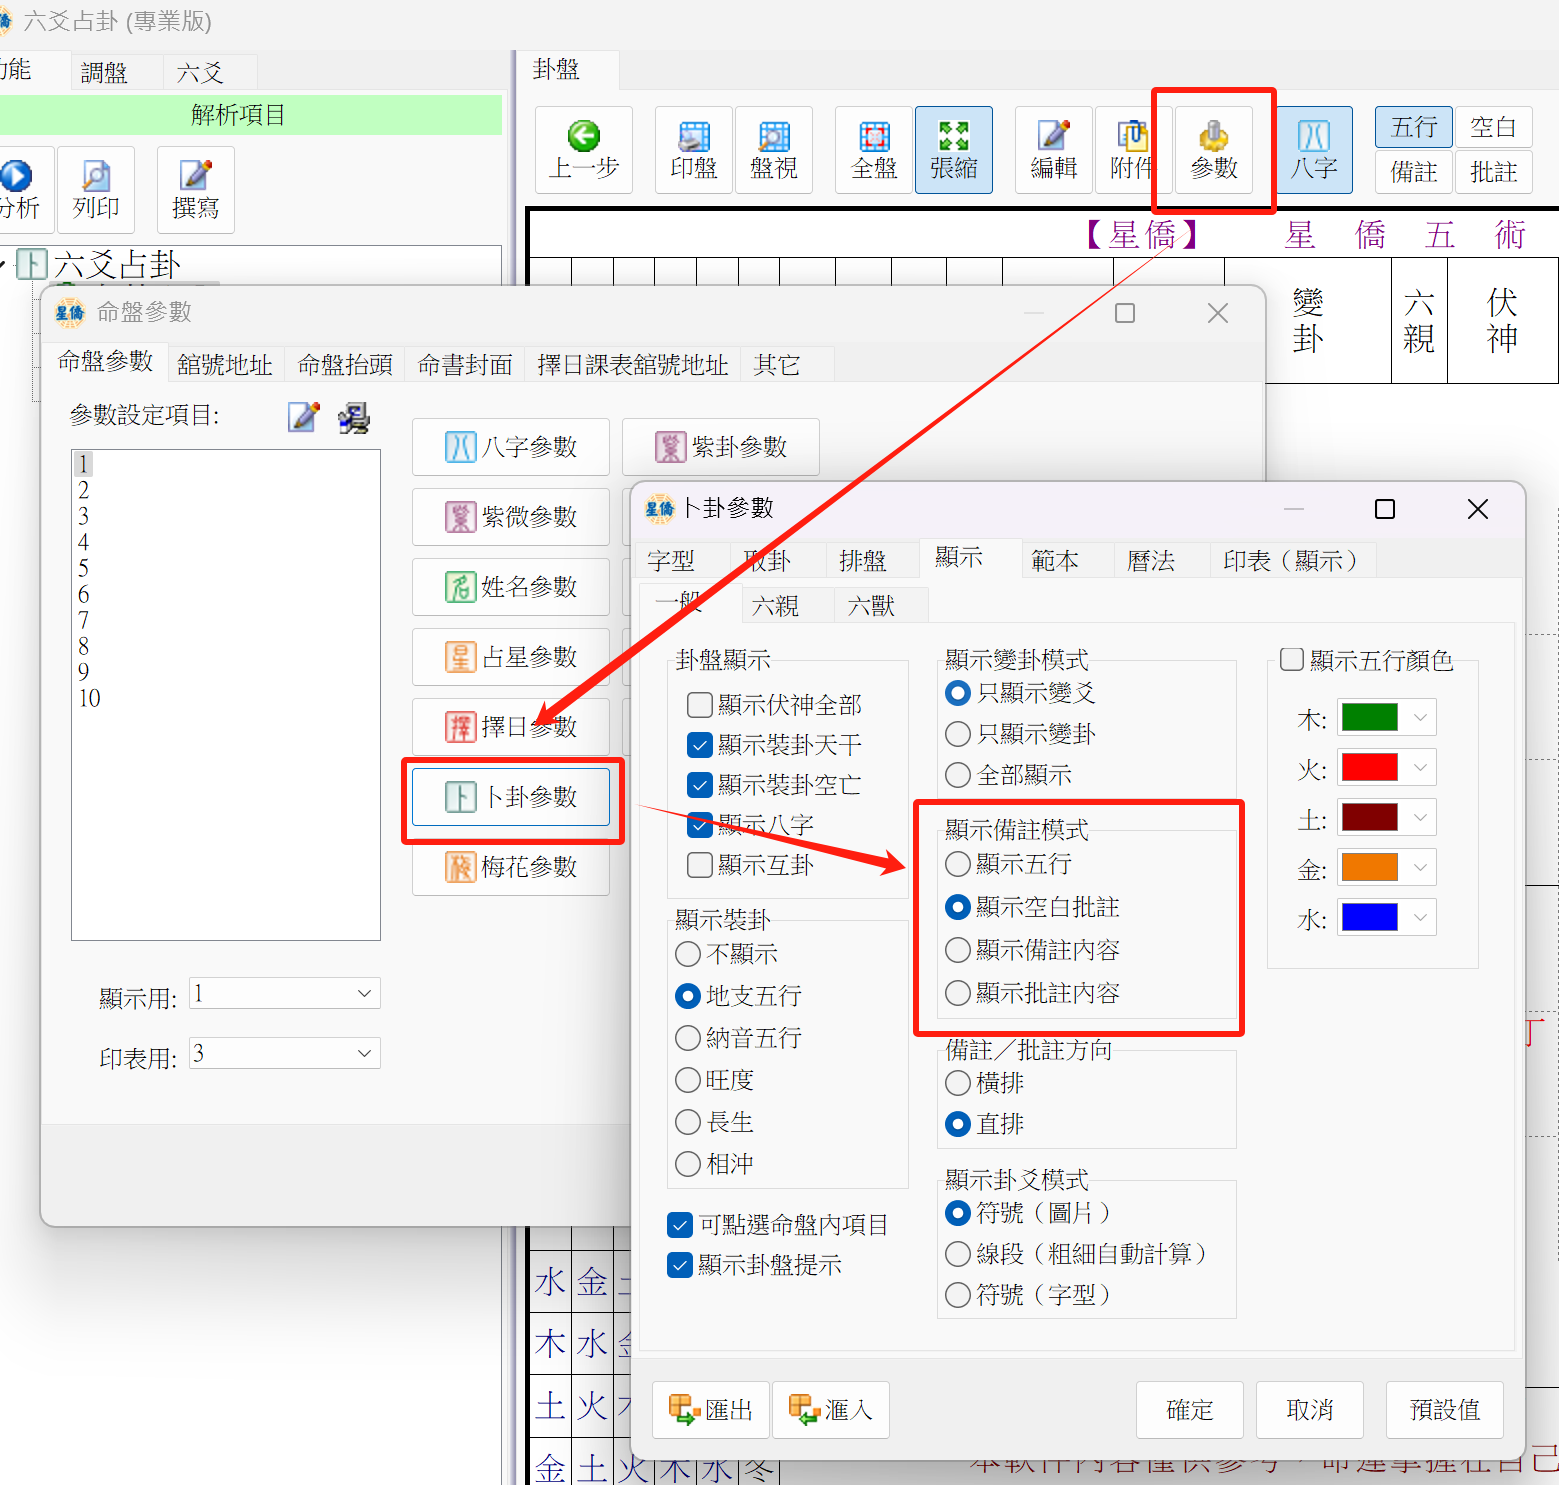The height and width of the screenshot is (1485, 1559).
Task: Select the 全盤 full chart icon
Action: click(x=874, y=149)
